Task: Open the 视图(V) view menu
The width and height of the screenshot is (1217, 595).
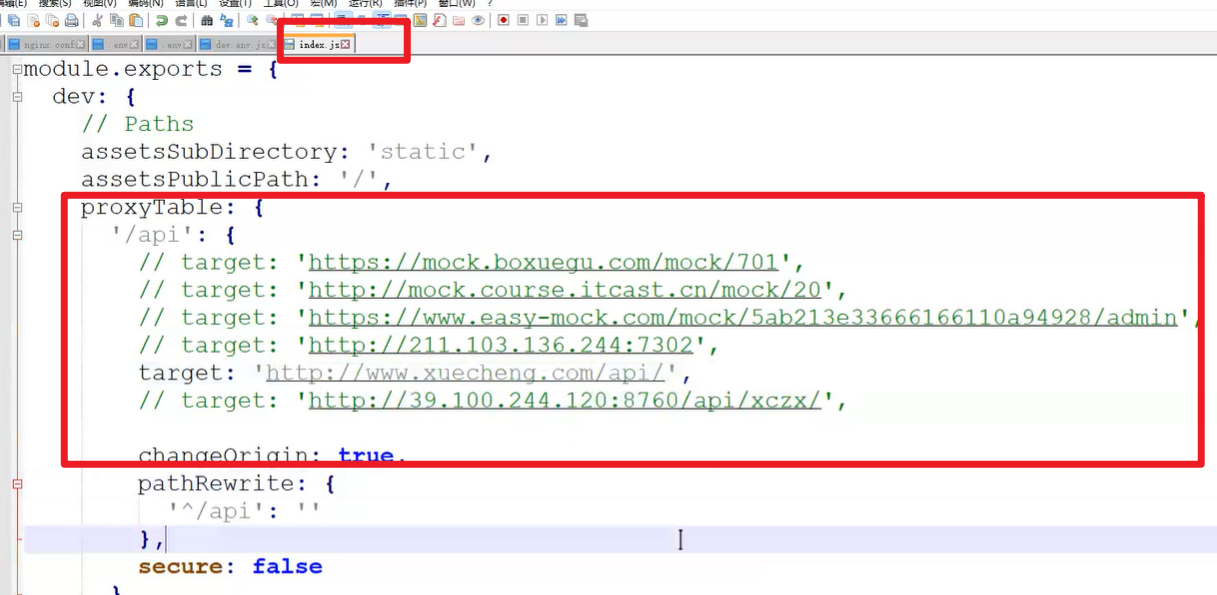Action: pos(100,4)
